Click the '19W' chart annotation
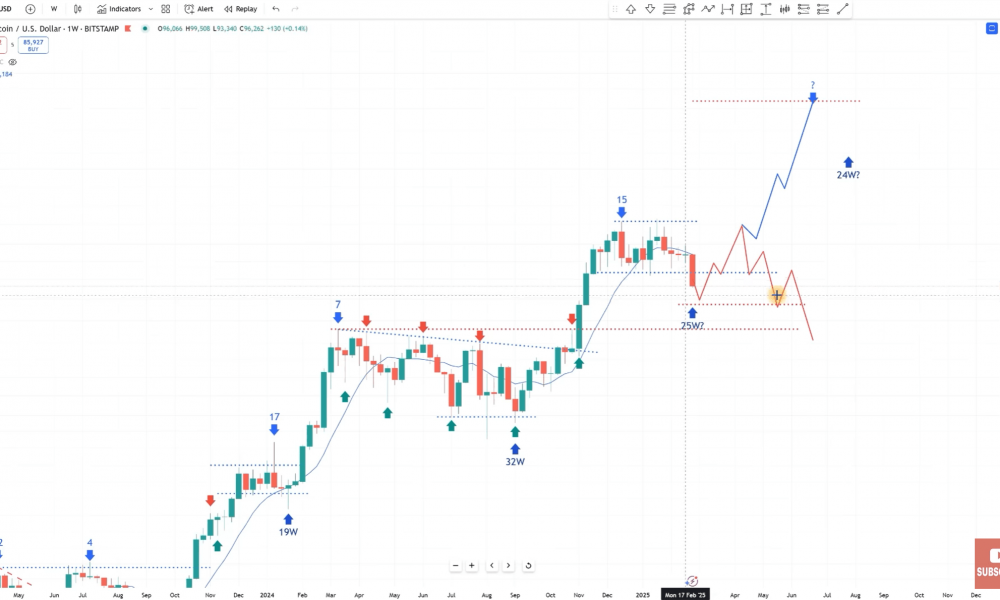The width and height of the screenshot is (1000, 600). pyautogui.click(x=288, y=532)
